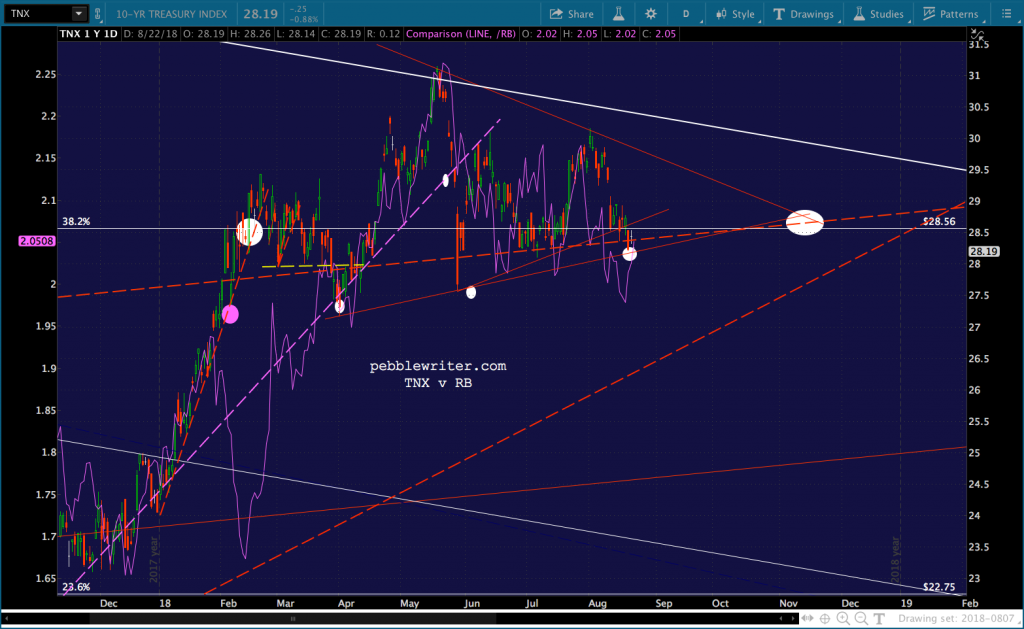Screen dimensions: 1024x629
Task: Select the large white ellipse near Nov
Action: coord(805,223)
